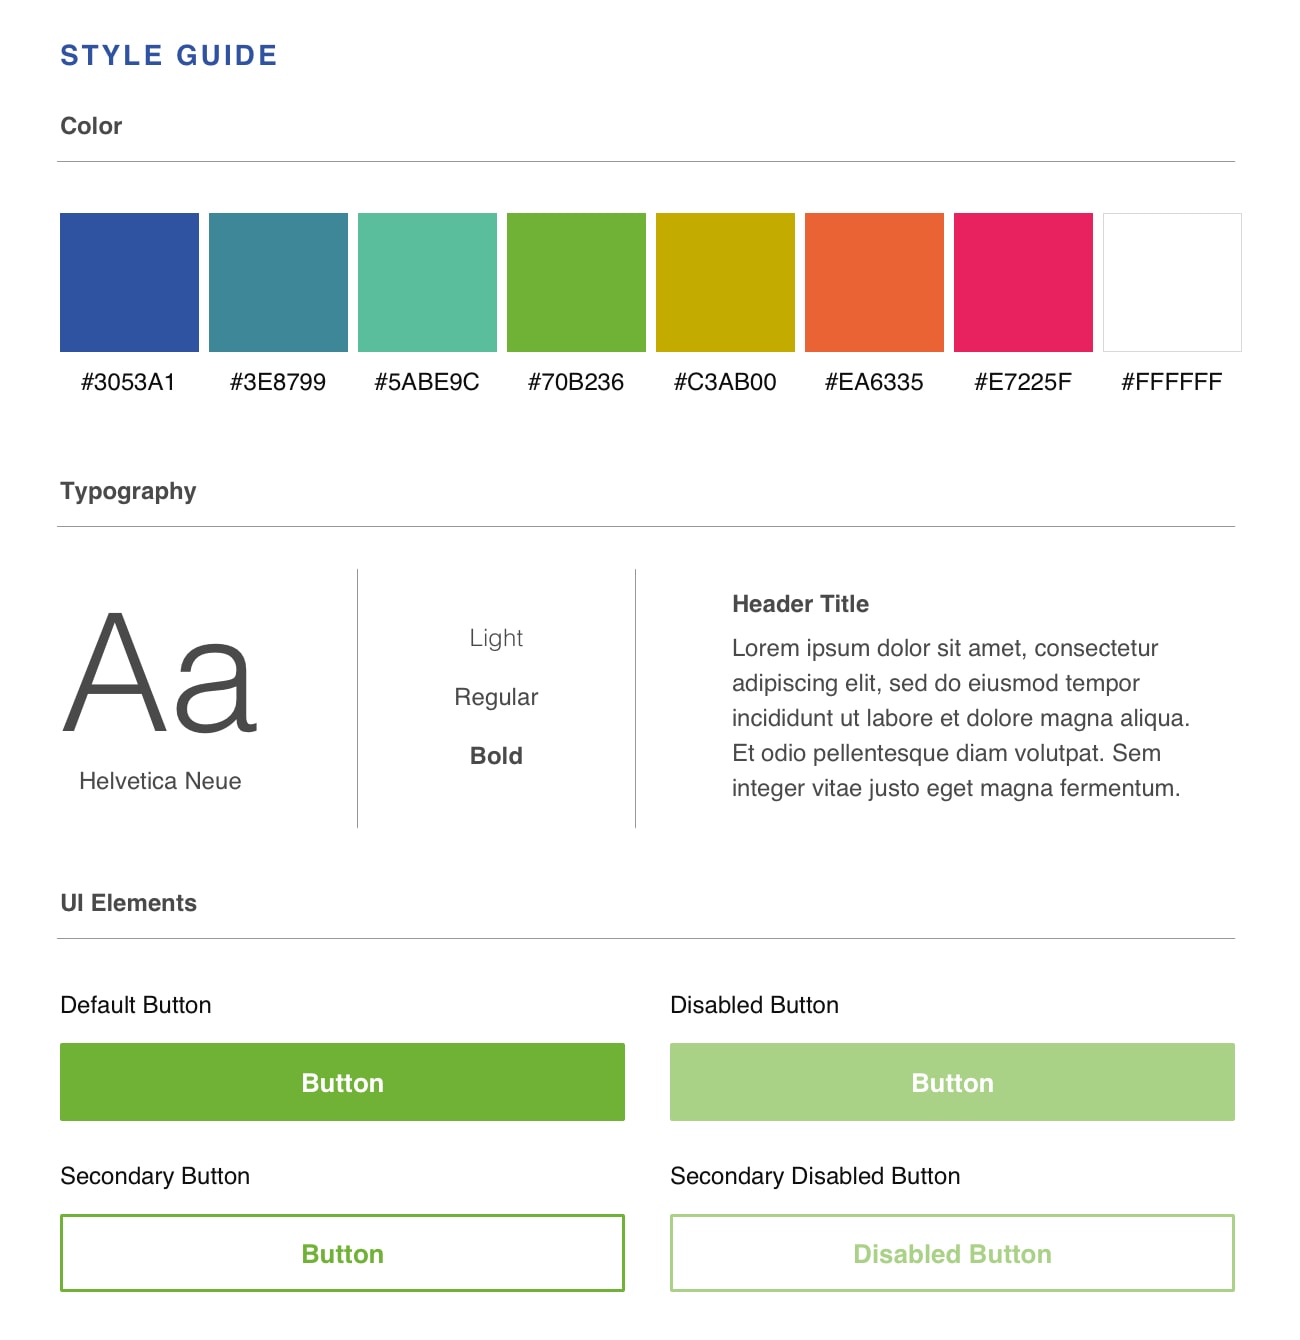The width and height of the screenshot is (1300, 1340).
Task: Click the blue #3053A1 color swatch
Action: click(x=129, y=282)
